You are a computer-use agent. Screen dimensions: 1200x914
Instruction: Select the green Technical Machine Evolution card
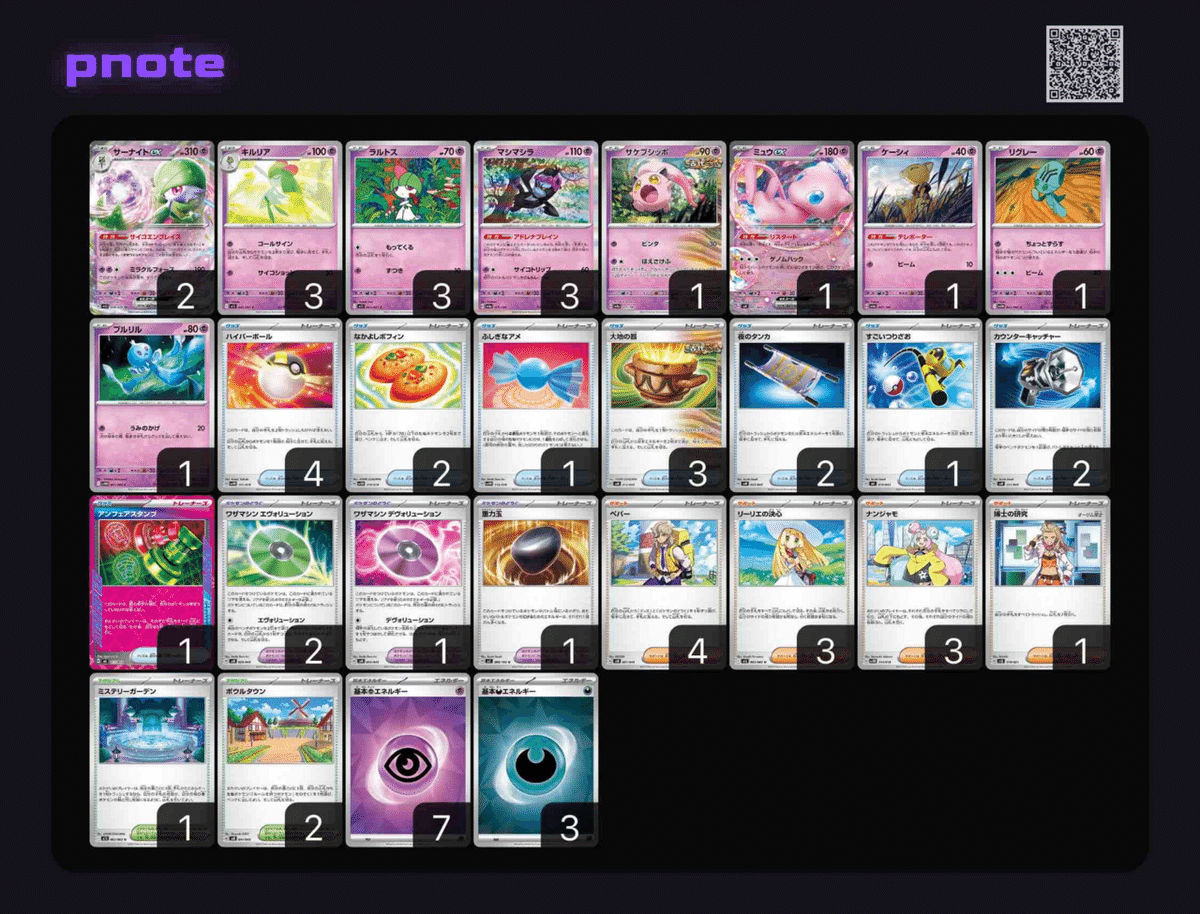click(x=280, y=583)
